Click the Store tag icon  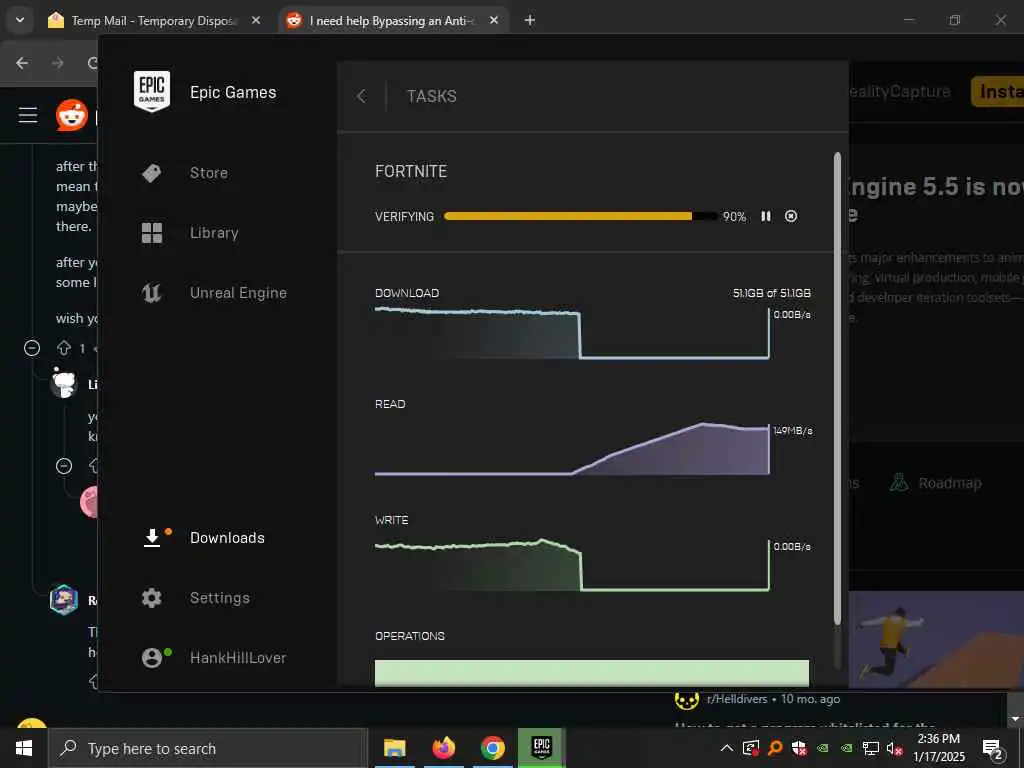[x=152, y=173]
